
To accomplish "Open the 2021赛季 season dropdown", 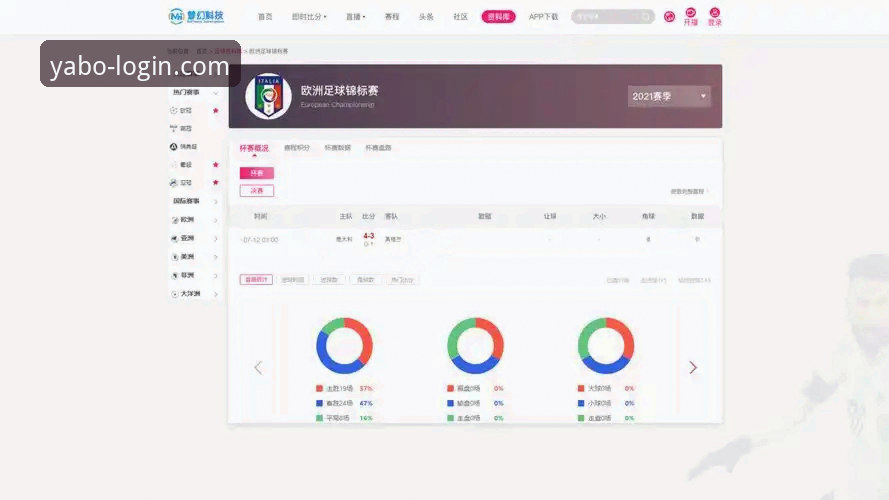I will pos(669,96).
